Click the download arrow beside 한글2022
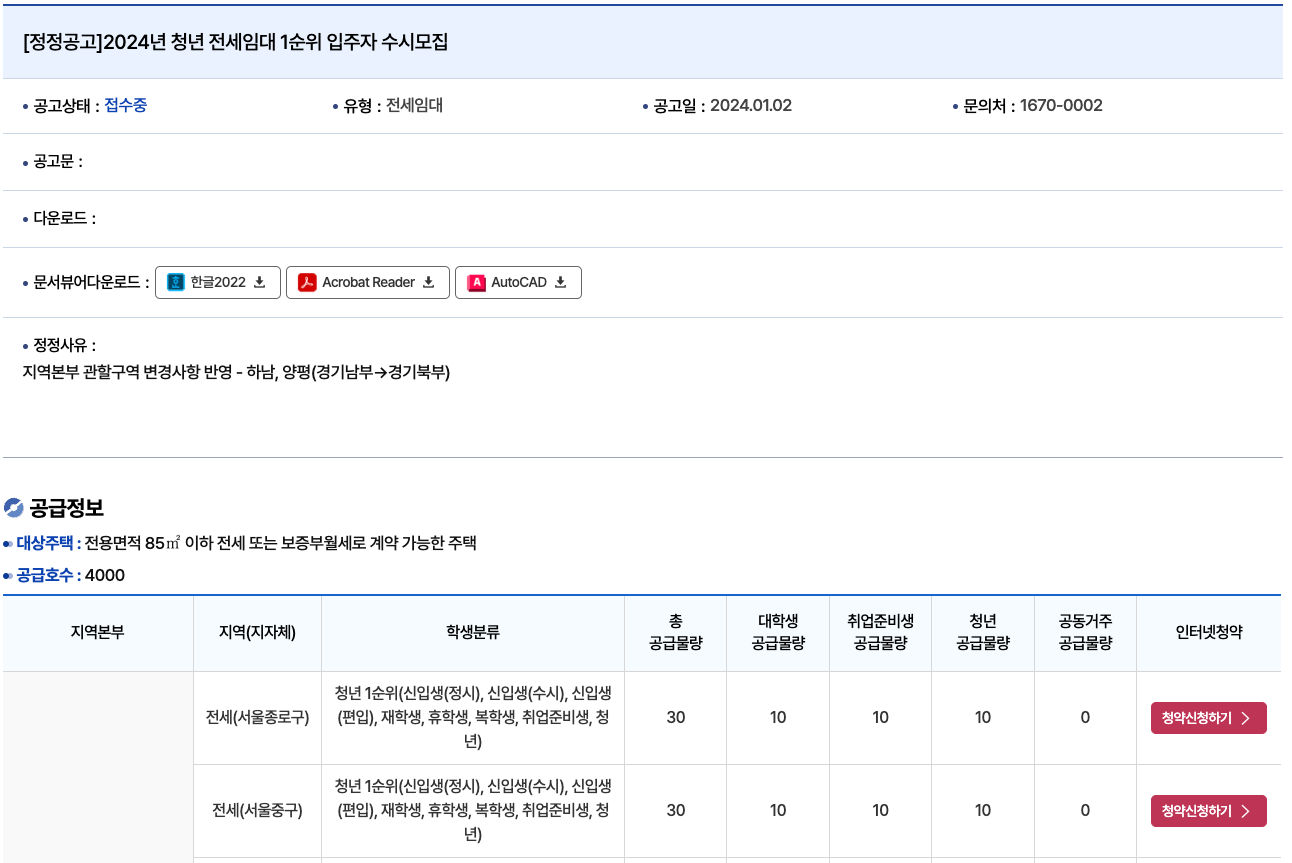The image size is (1292, 863). pos(260,282)
